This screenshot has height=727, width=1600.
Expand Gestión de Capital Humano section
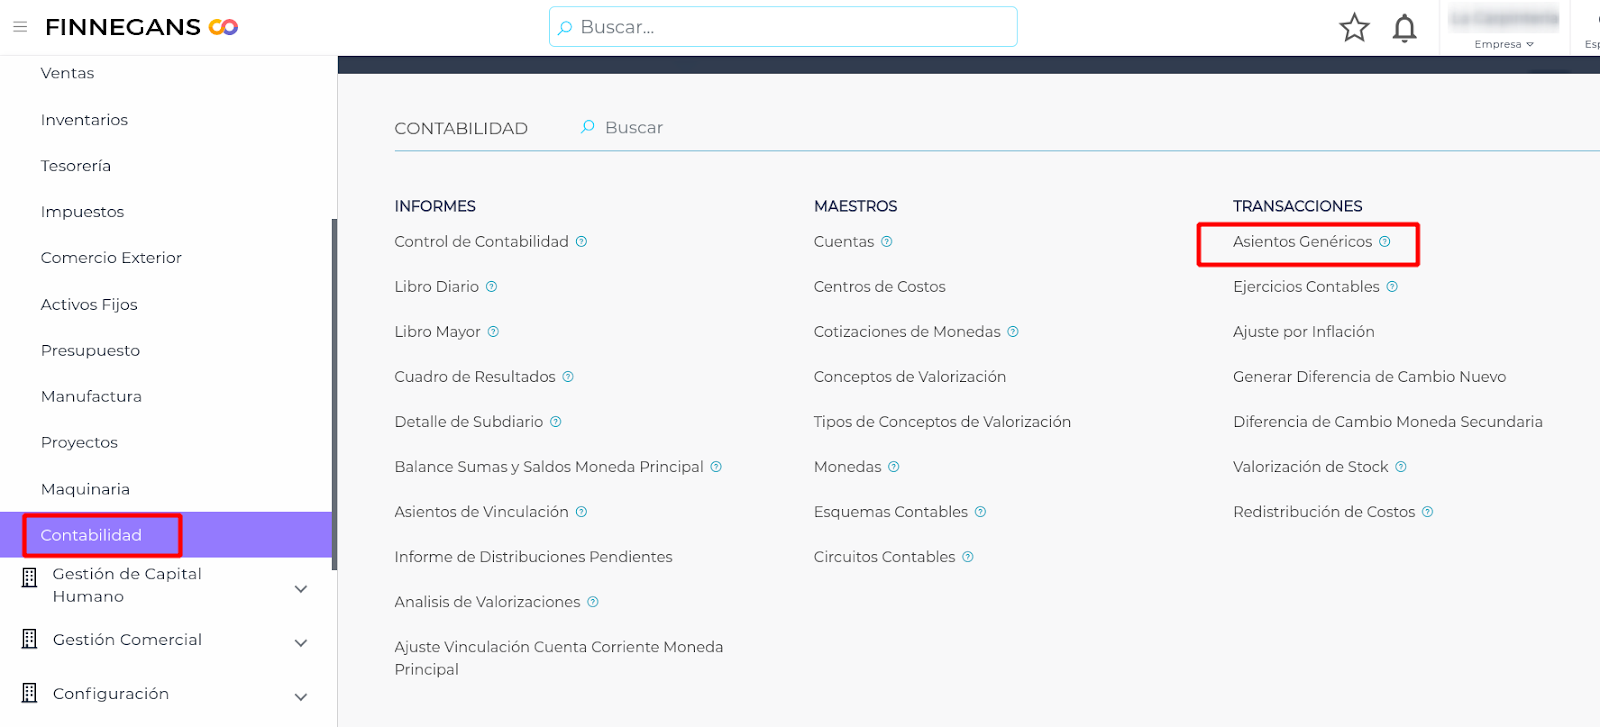pyautogui.click(x=300, y=589)
